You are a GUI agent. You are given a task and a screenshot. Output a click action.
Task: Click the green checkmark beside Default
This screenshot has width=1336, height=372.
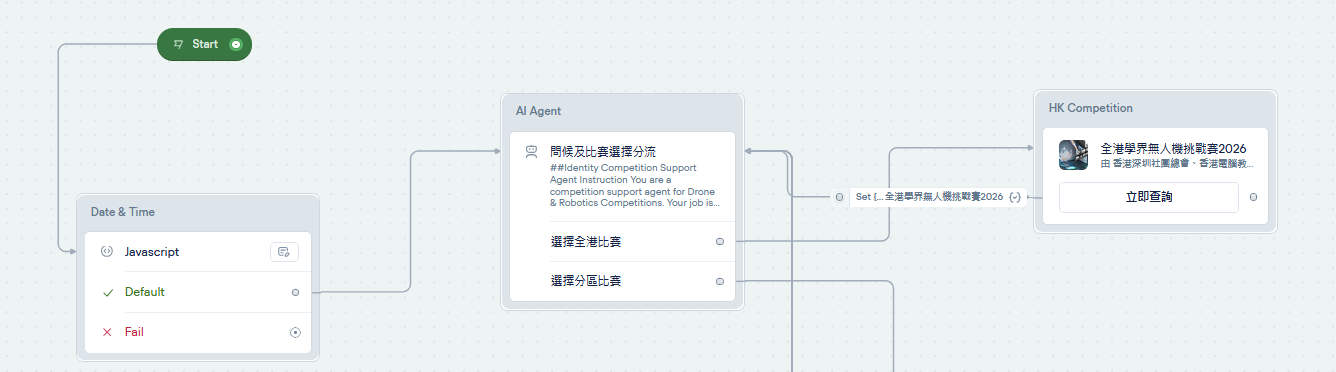107,292
